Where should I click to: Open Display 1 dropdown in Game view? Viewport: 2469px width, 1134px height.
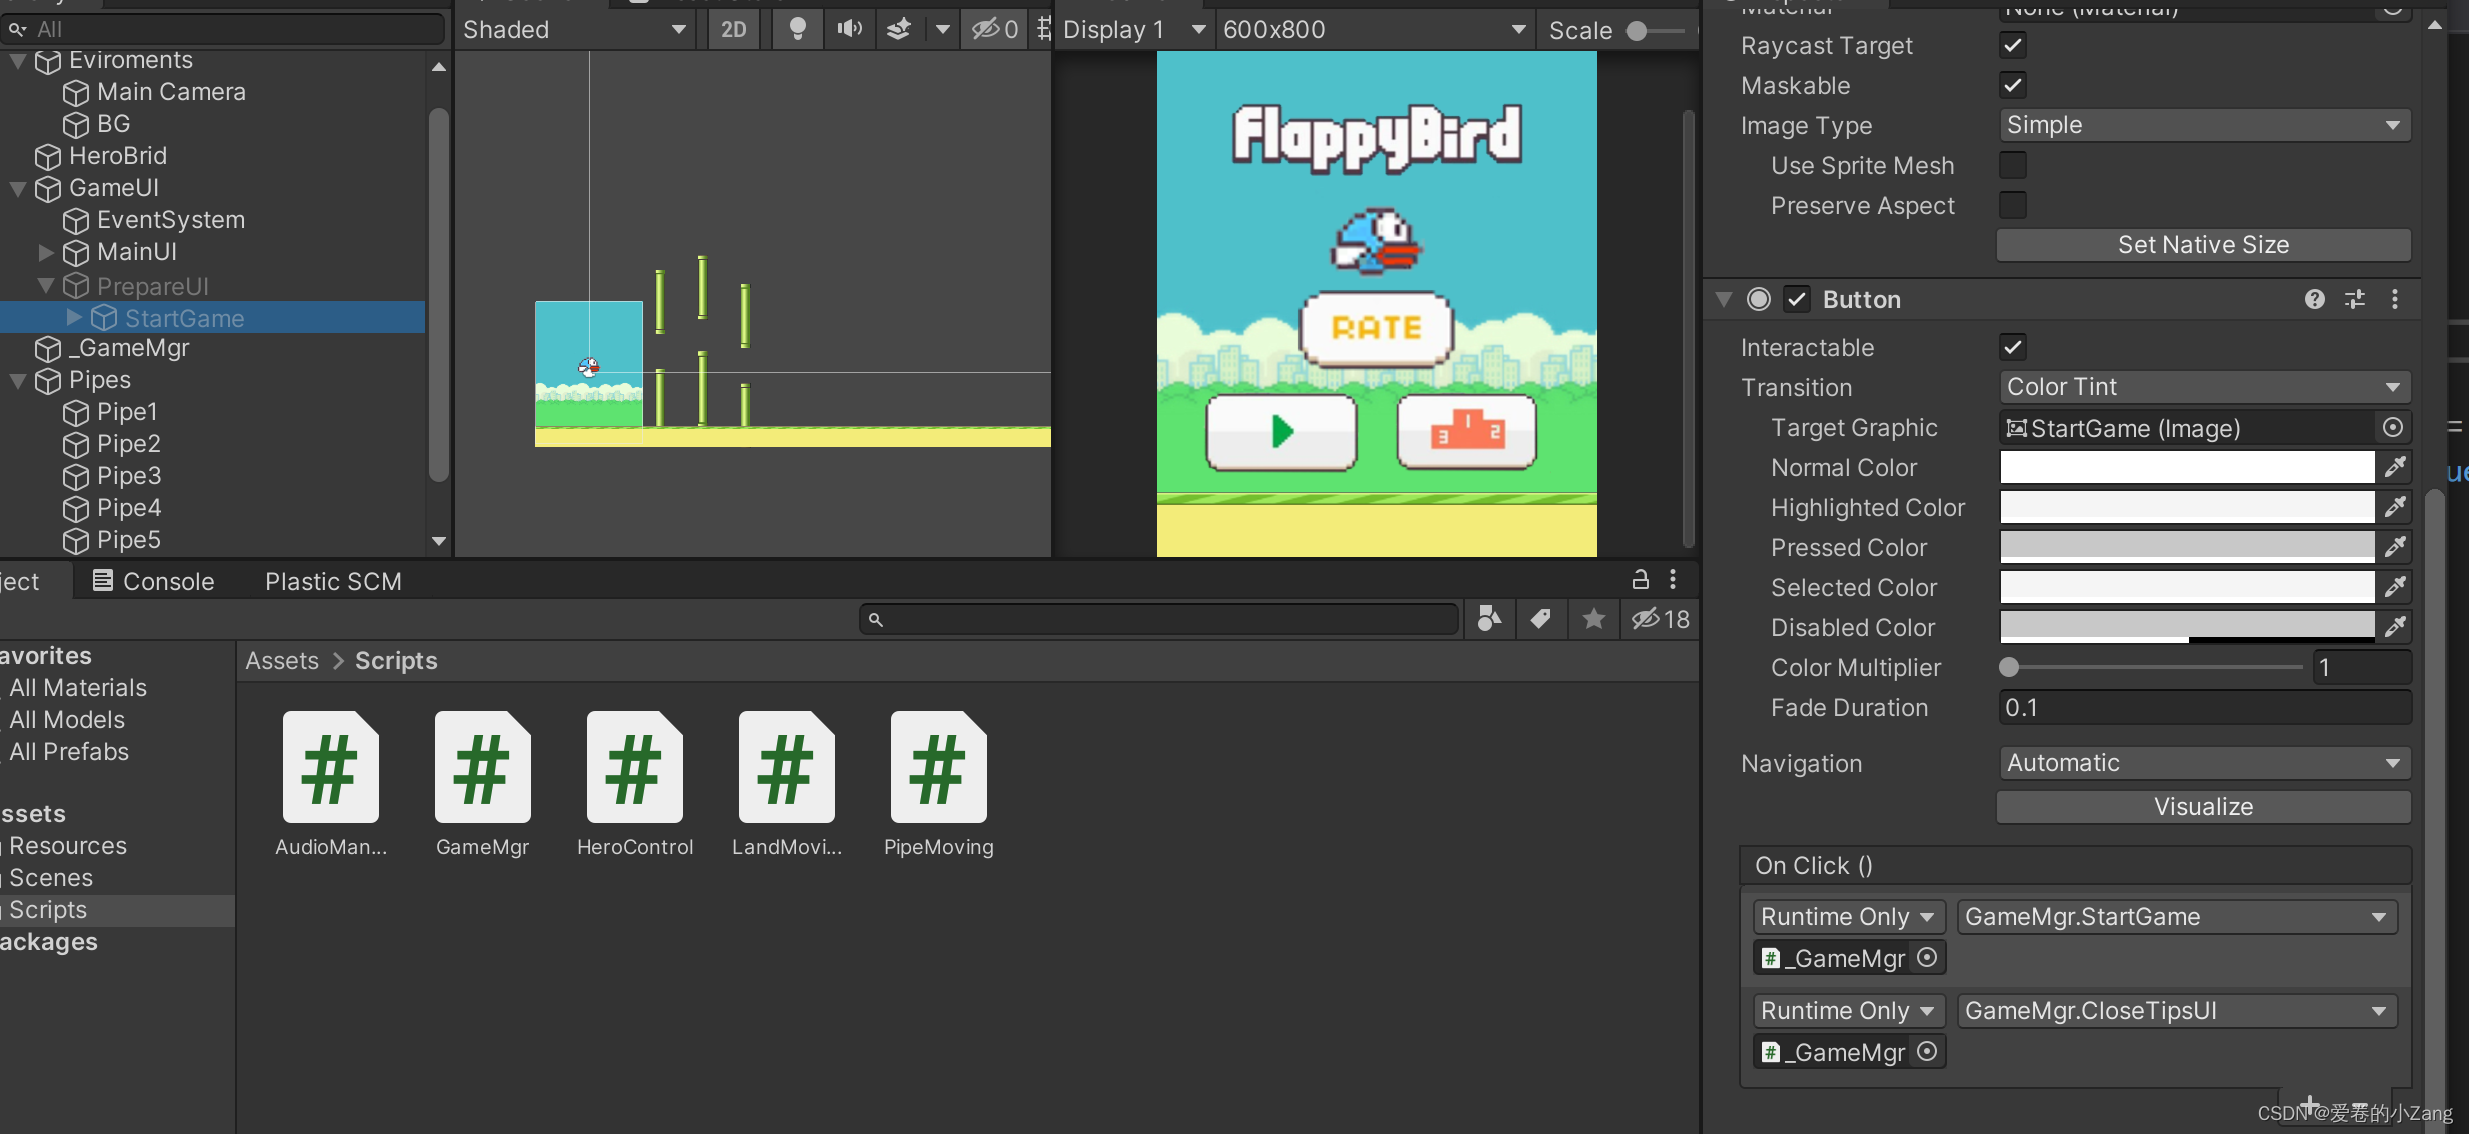click(x=1133, y=29)
